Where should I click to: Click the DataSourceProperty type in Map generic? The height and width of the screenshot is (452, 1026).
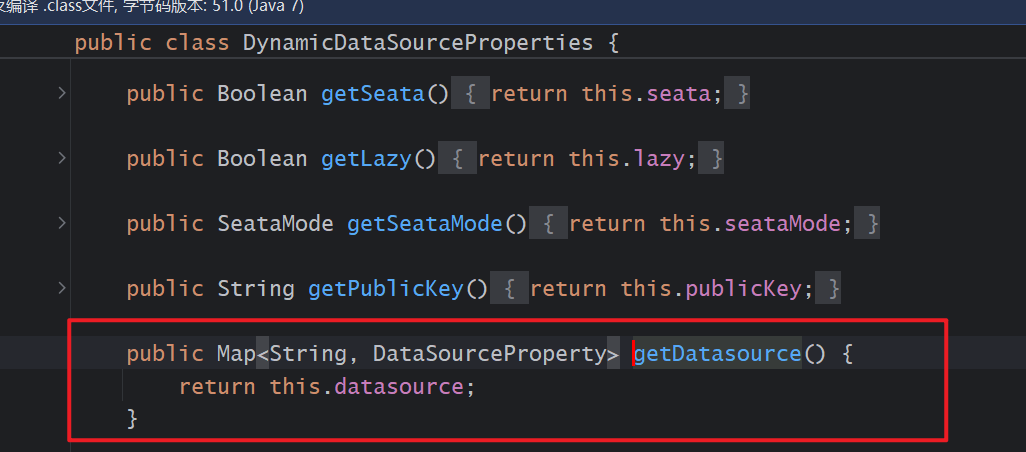click(489, 354)
